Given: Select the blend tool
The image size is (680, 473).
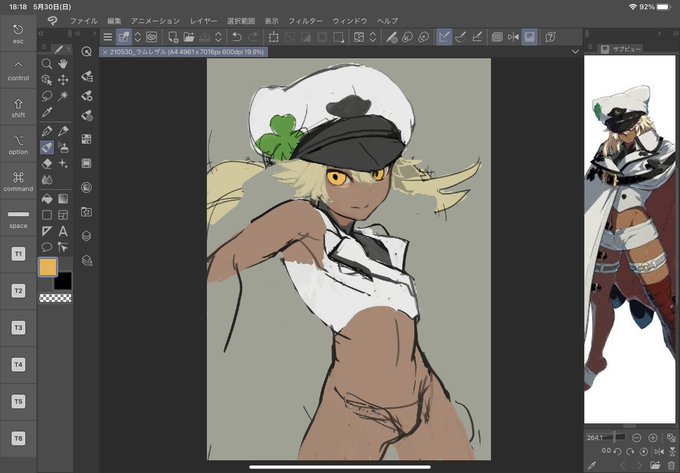Looking at the screenshot, I should (47, 179).
